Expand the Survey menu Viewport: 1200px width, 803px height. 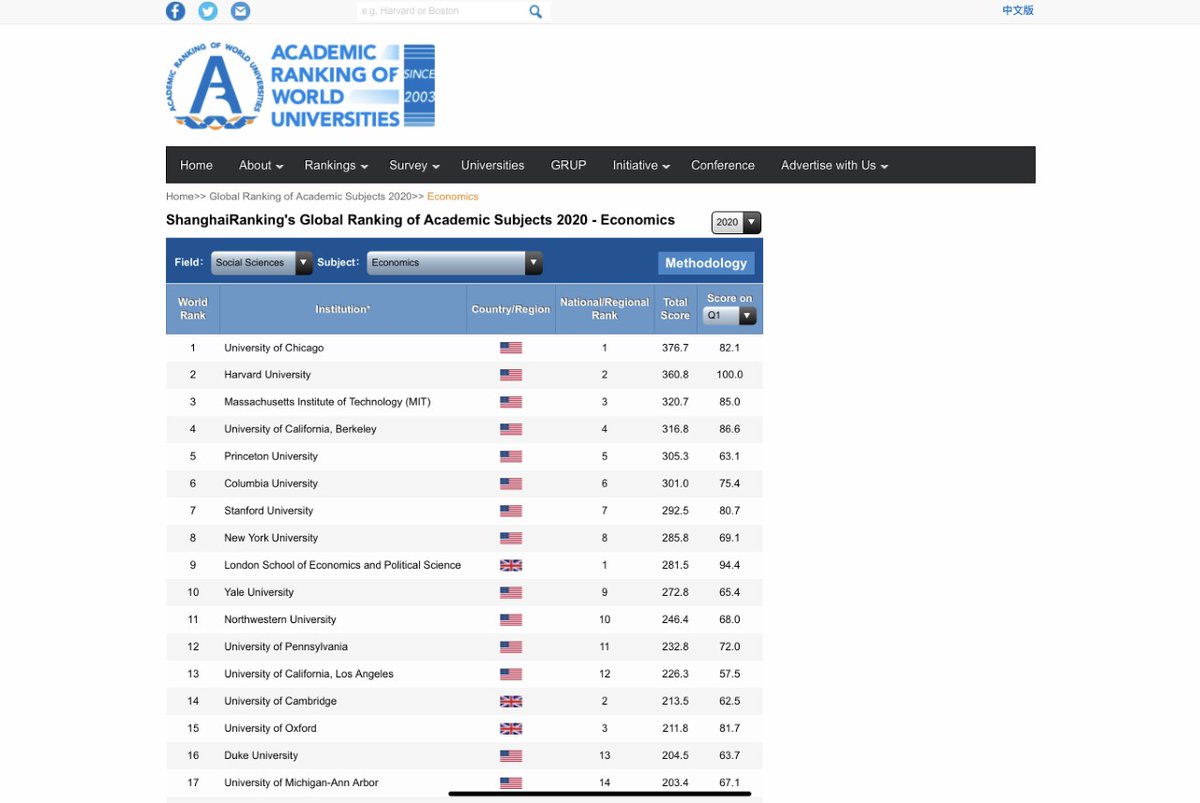click(414, 165)
